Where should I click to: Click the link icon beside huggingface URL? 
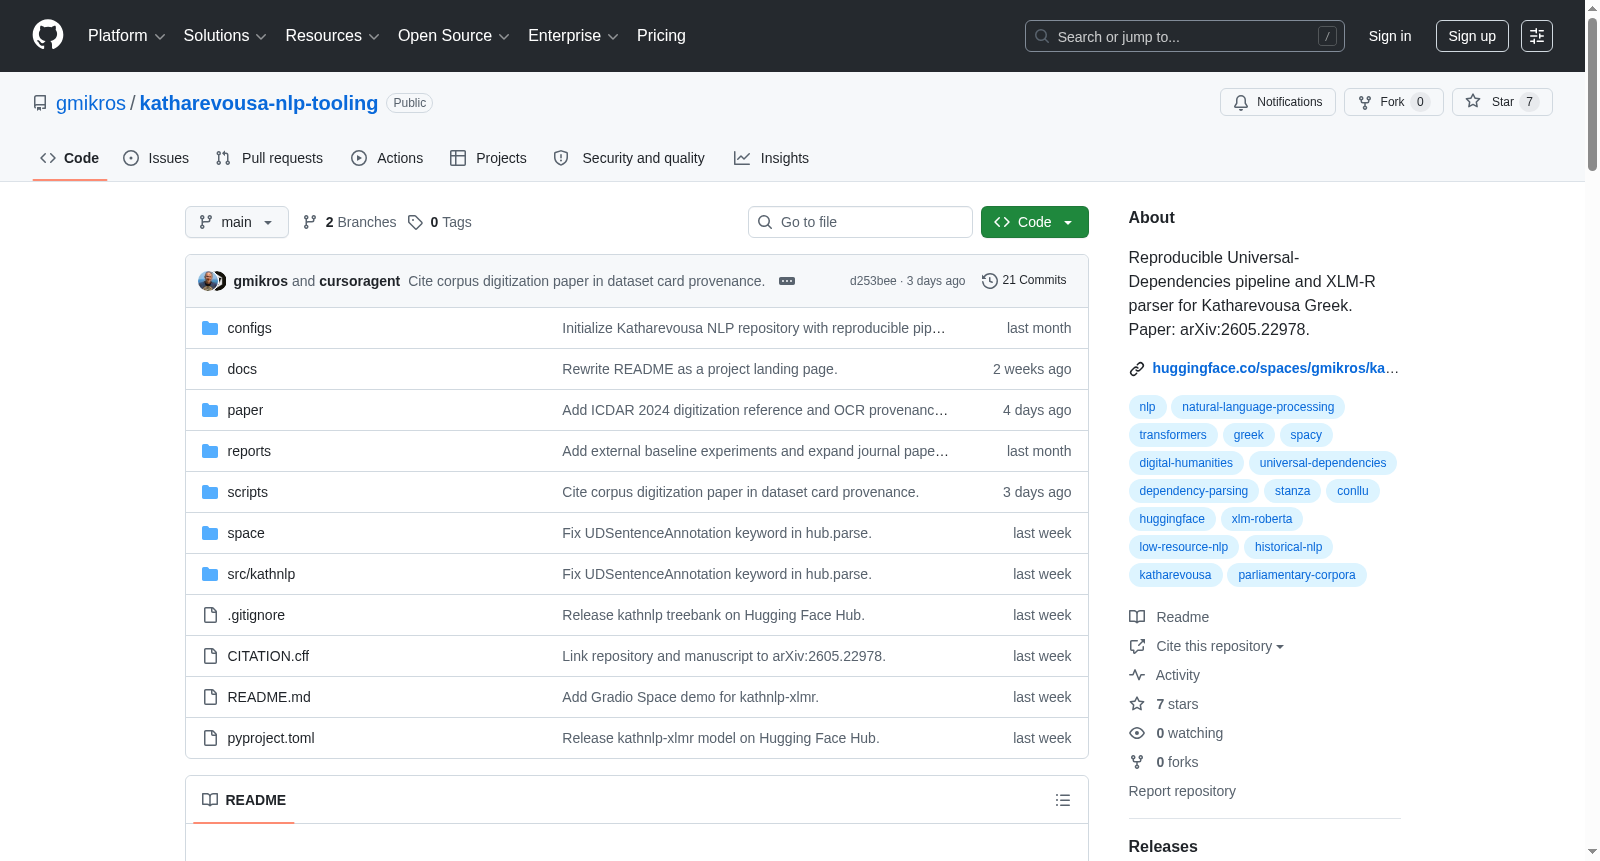coord(1137,369)
